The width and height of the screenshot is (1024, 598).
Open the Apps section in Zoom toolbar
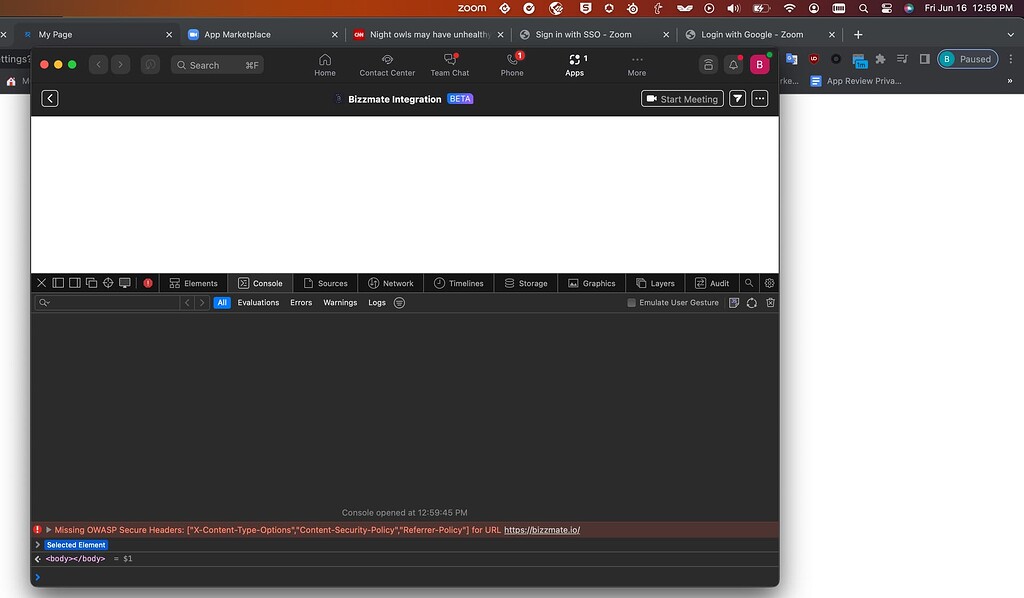tap(575, 65)
